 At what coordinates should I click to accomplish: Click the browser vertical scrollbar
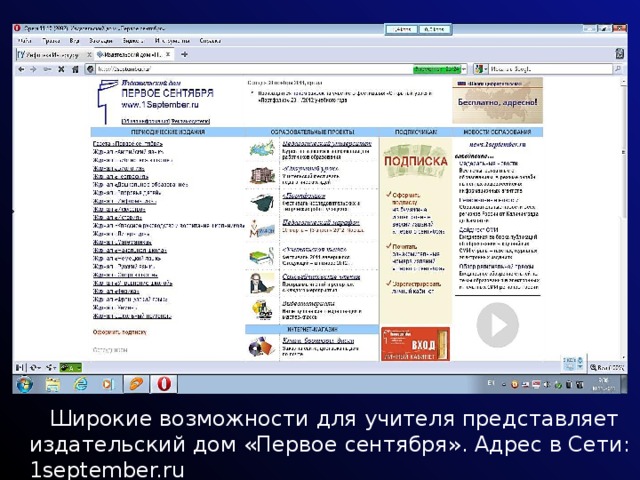(623, 220)
